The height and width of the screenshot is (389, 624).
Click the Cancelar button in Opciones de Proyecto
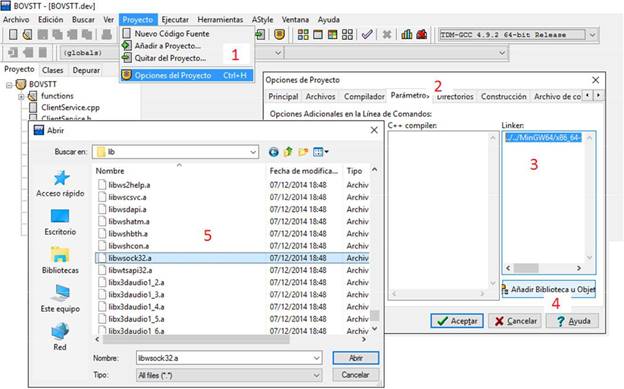515,321
